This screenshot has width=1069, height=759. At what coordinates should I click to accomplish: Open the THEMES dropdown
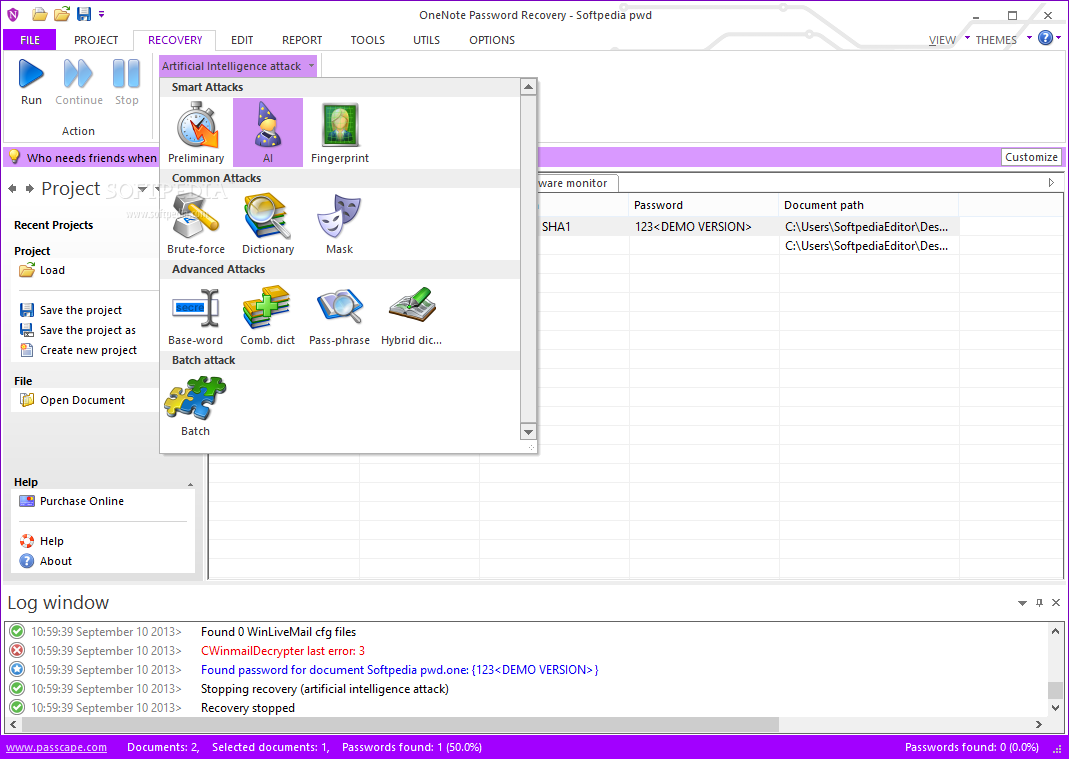[x=1003, y=40]
